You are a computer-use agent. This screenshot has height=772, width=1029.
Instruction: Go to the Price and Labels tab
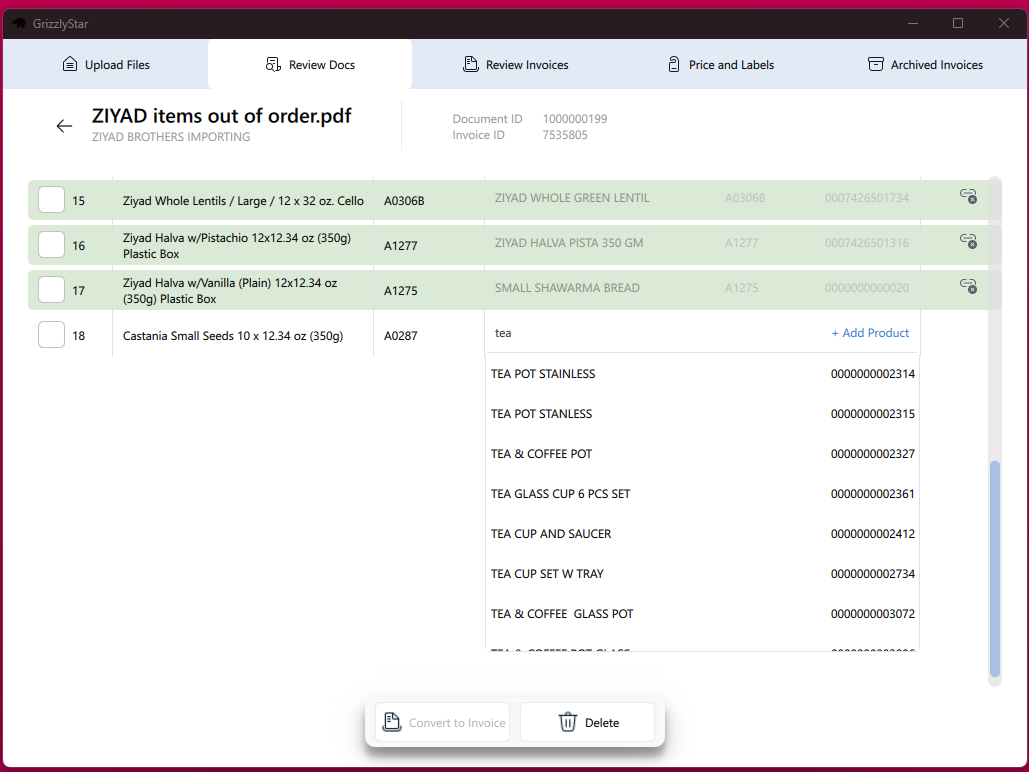[x=721, y=64]
